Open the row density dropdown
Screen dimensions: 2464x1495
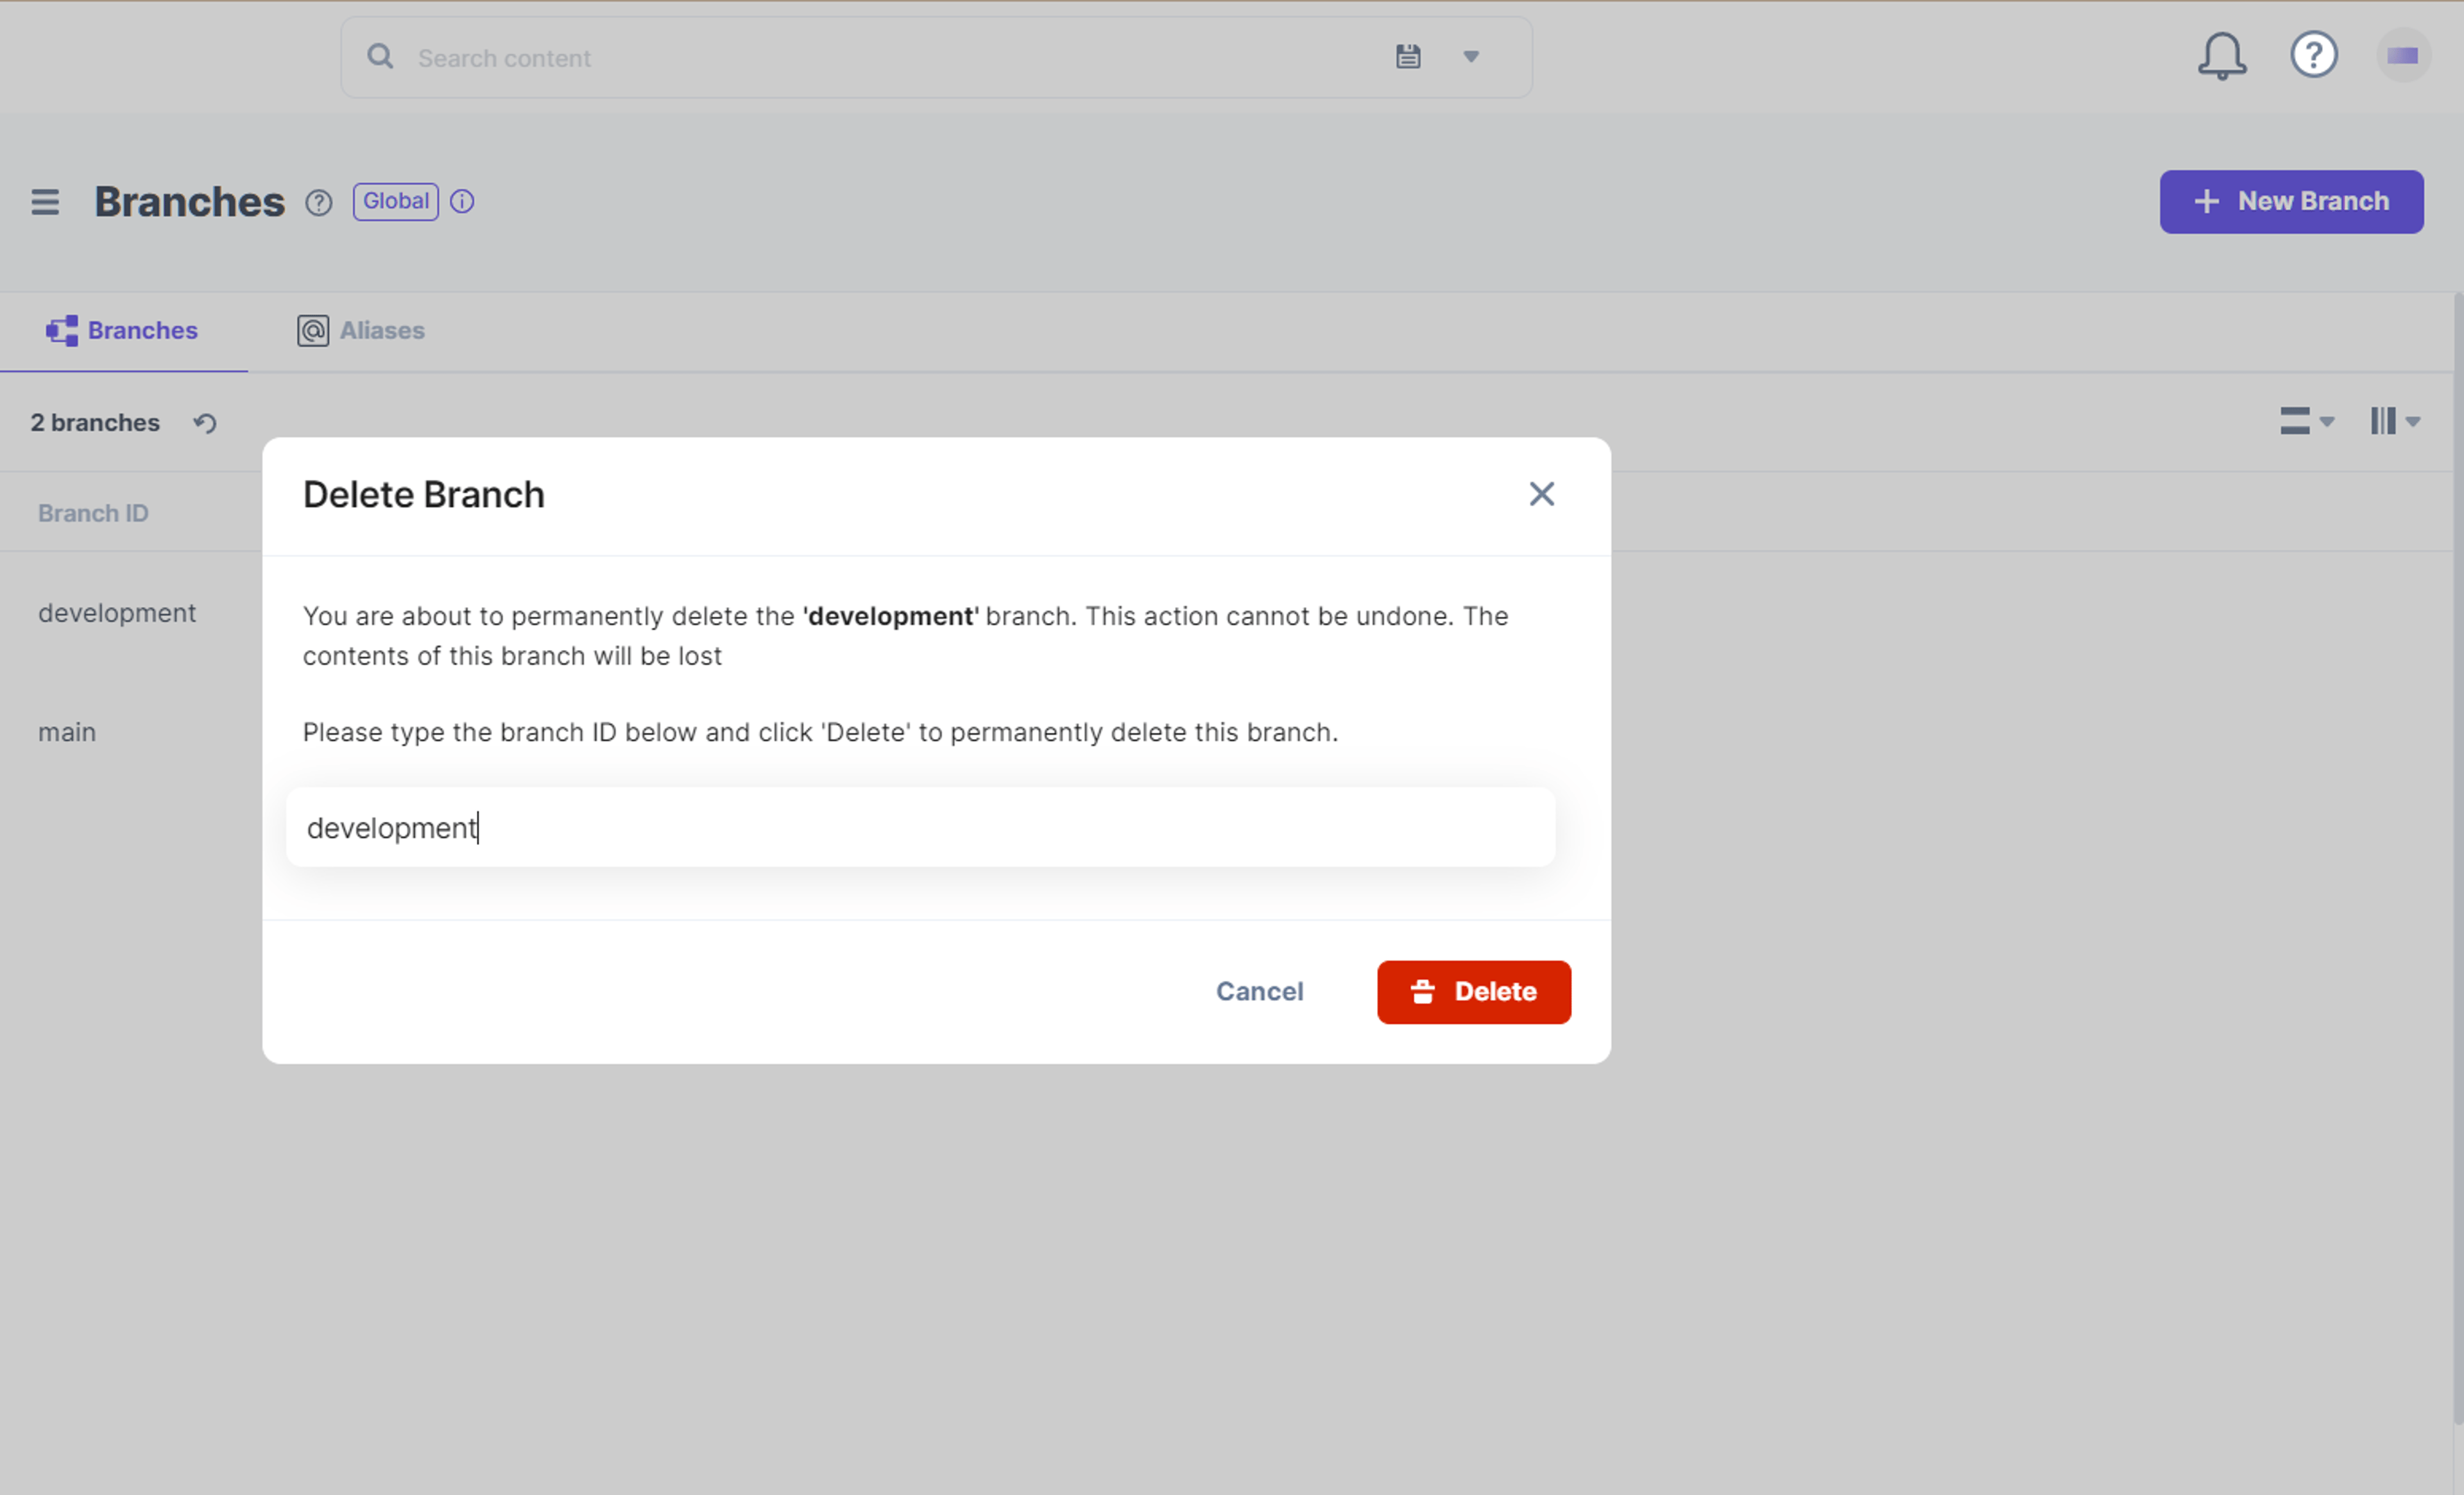coord(2306,421)
